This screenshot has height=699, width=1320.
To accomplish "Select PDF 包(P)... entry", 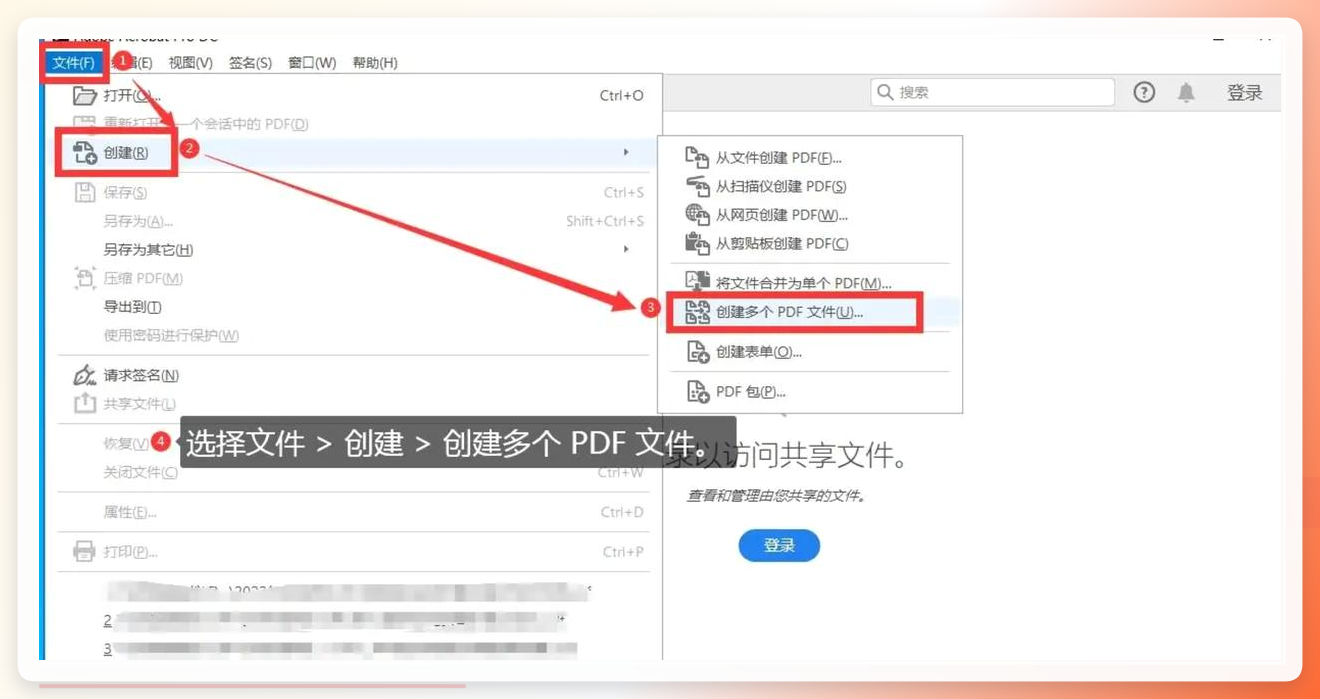I will 751,392.
